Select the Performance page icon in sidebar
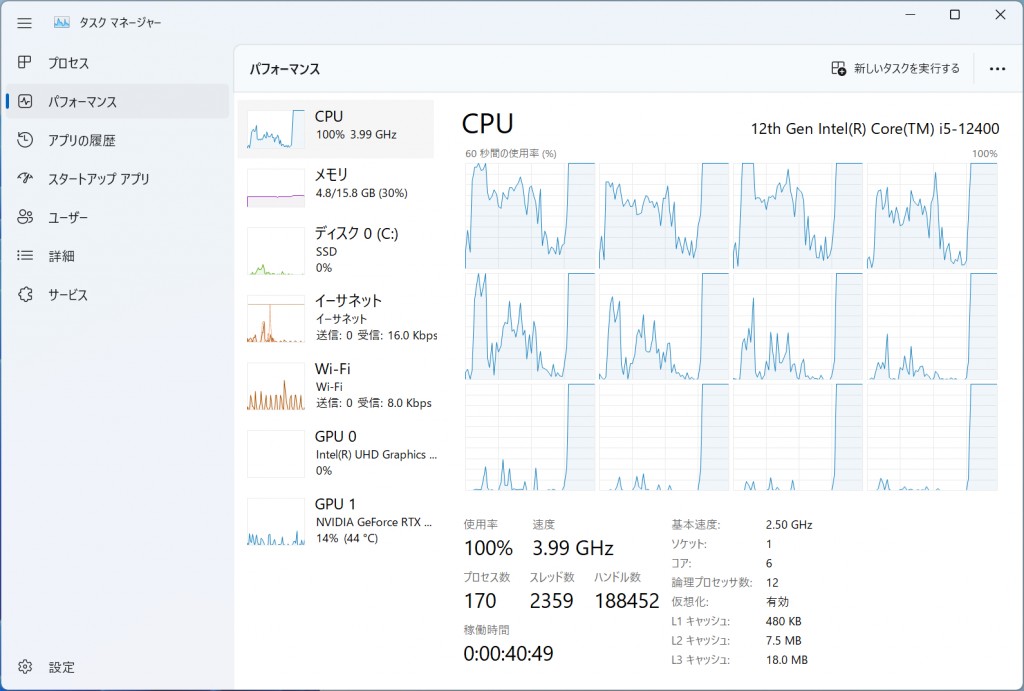The width and height of the screenshot is (1024, 691). tap(26, 101)
